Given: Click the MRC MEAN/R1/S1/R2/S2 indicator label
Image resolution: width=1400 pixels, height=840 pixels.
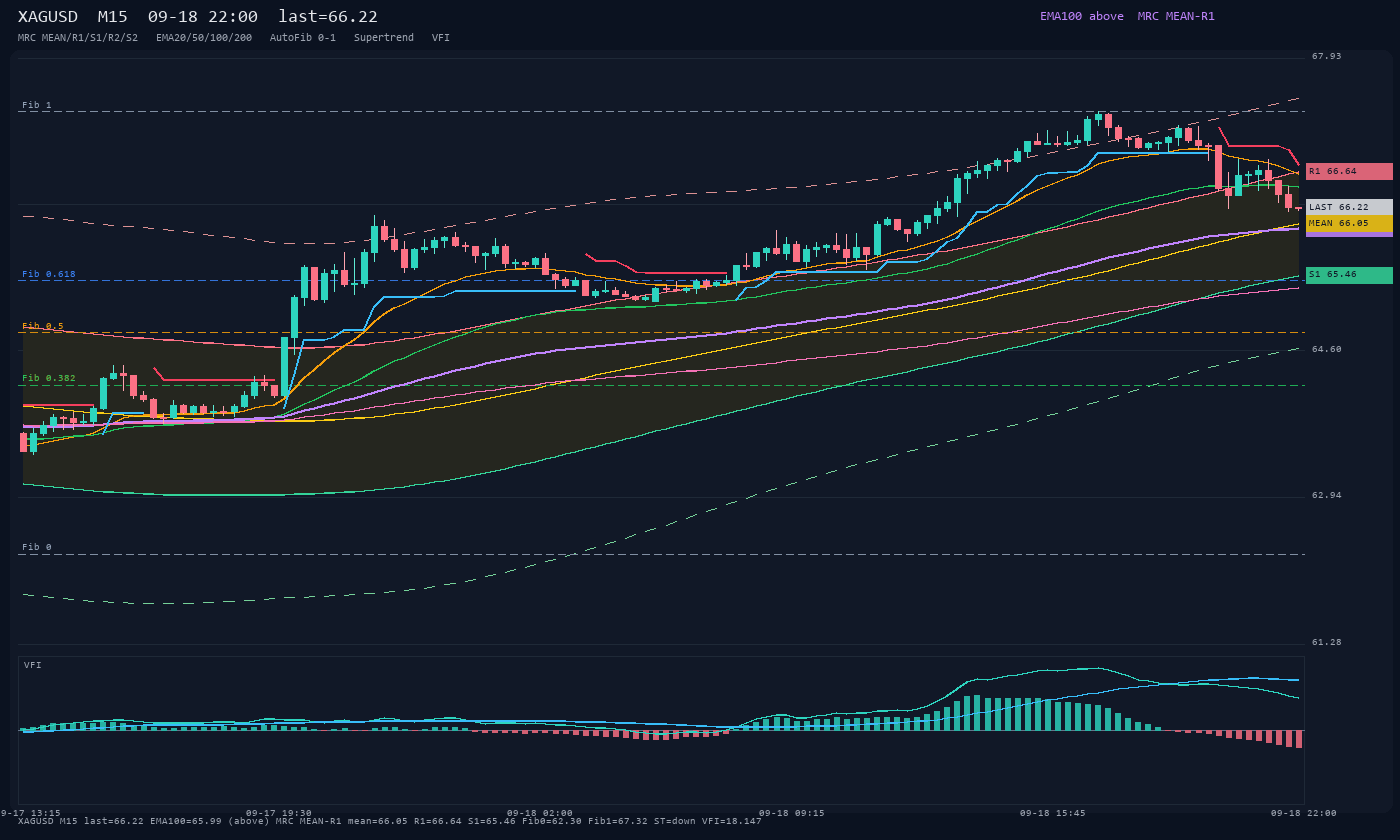Looking at the screenshot, I should point(78,38).
